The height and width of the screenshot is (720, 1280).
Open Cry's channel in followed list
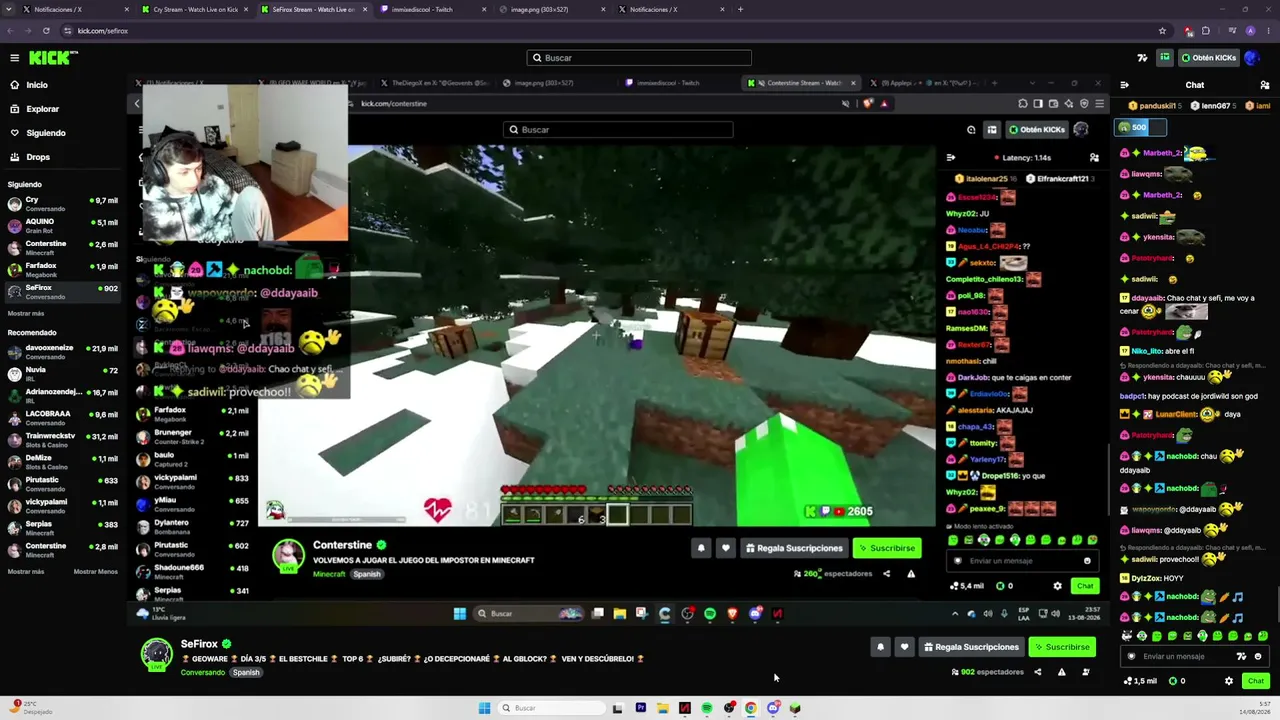61,202
